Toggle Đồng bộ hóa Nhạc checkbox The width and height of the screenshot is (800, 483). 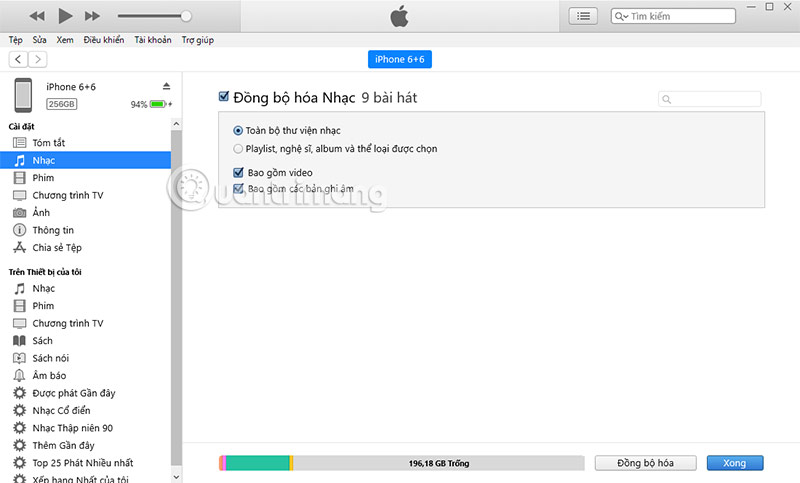pos(223,96)
